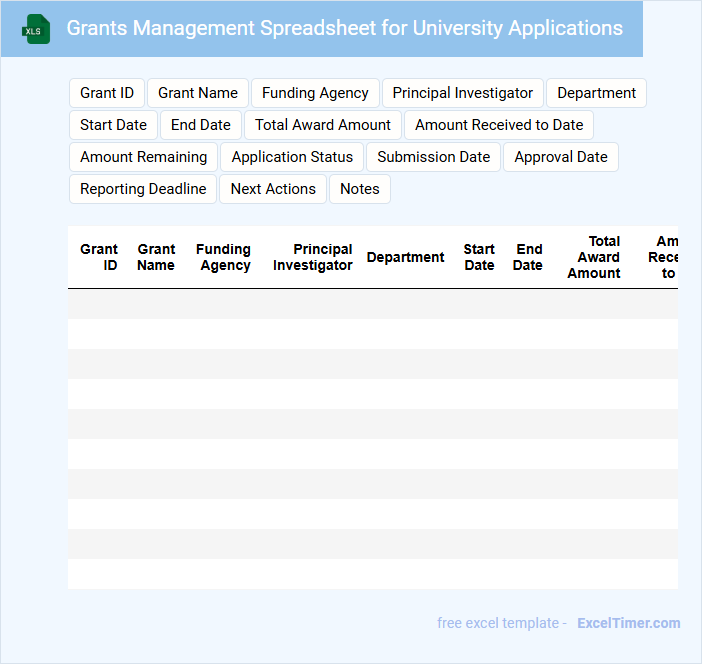702x664 pixels.
Task: Select the Grant ID tag
Action: [x=107, y=93]
